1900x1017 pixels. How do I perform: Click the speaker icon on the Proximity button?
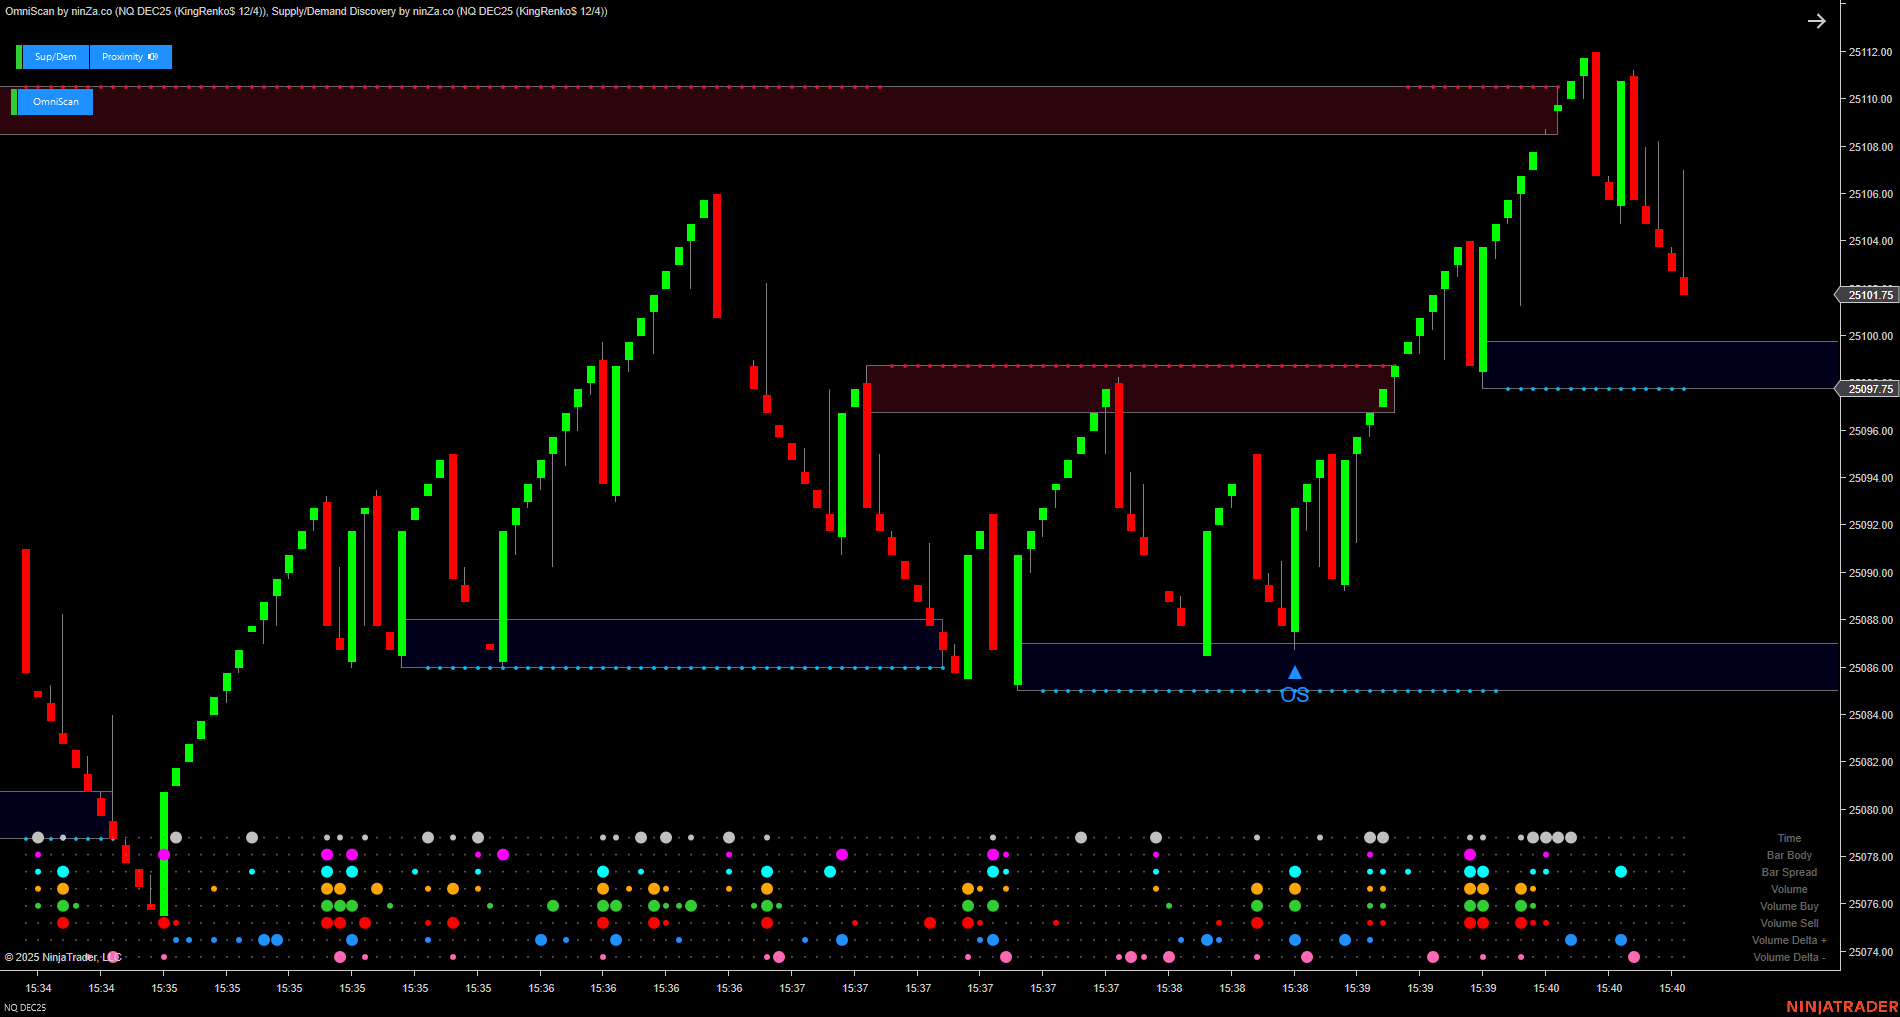152,57
